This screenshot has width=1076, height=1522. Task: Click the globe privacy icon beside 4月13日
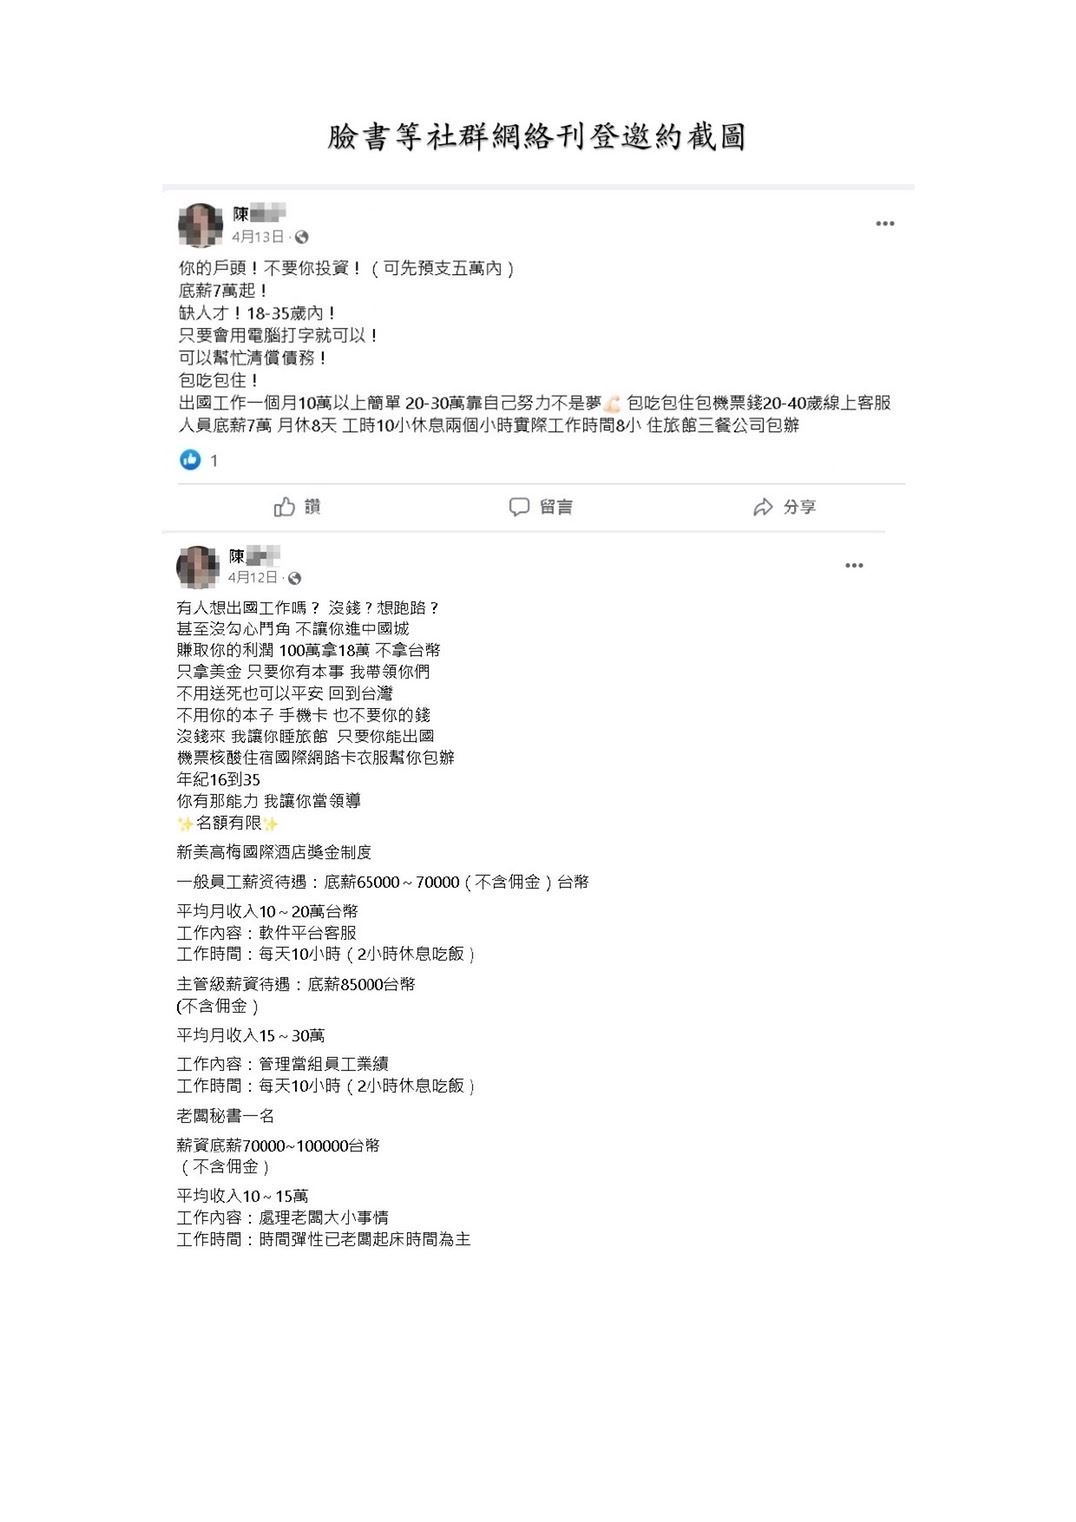(302, 237)
